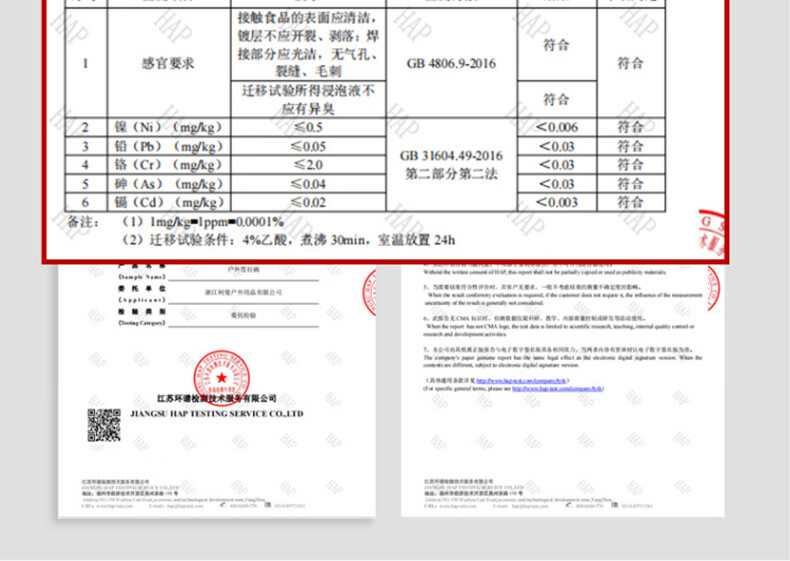
Task: Select 'JIANGSU HAP TESTING SERVICE CO.,LTD' heading
Action: (217, 414)
